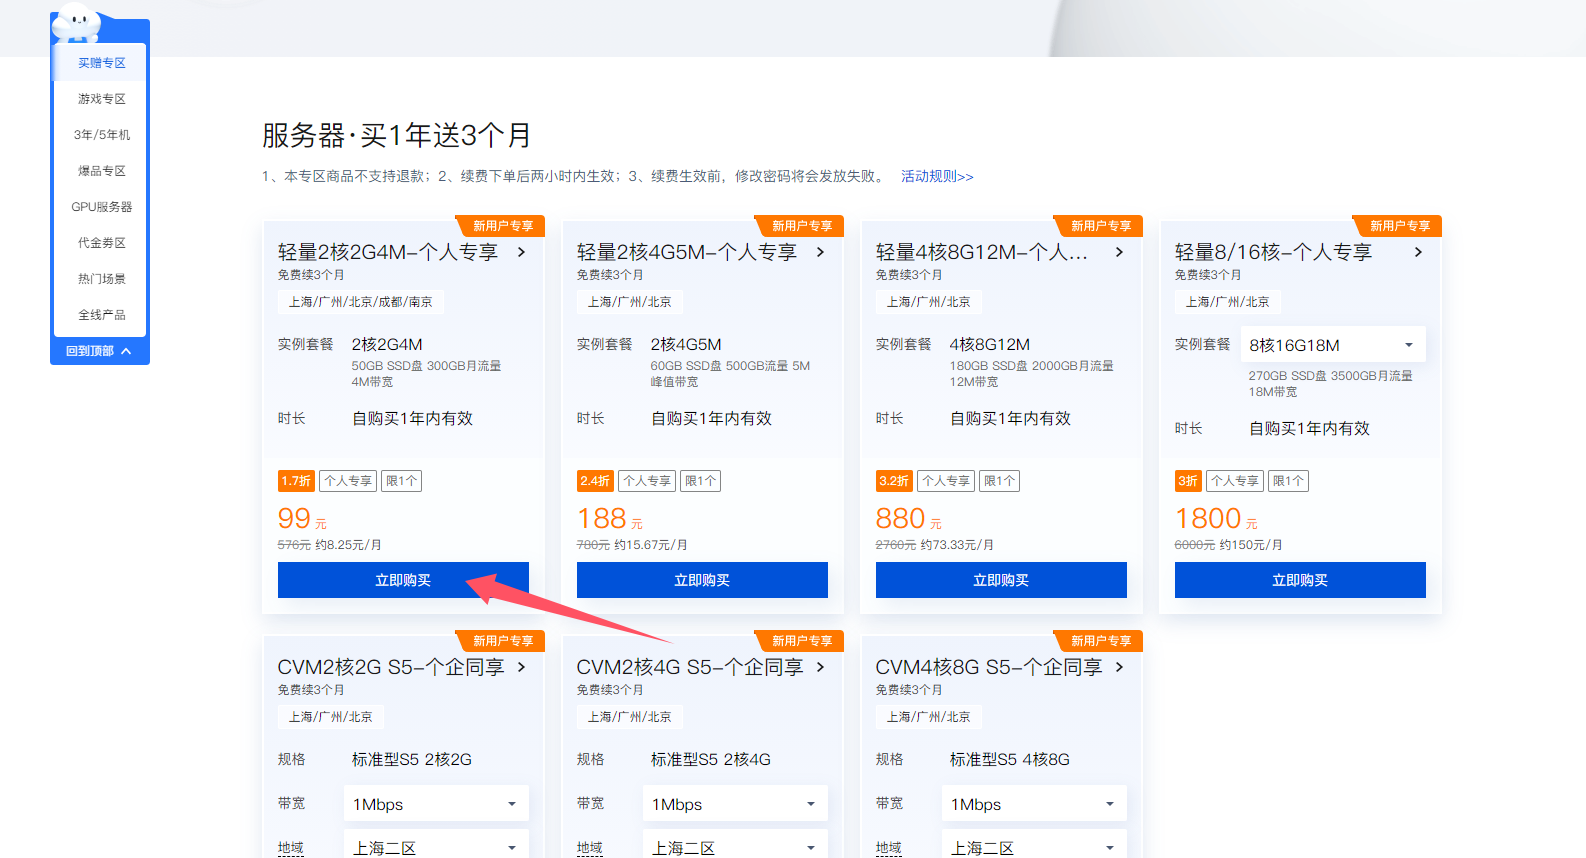Open arrow next to CVM2核2G S5 title
Viewport: 1586px width, 858px height.
[521, 667]
